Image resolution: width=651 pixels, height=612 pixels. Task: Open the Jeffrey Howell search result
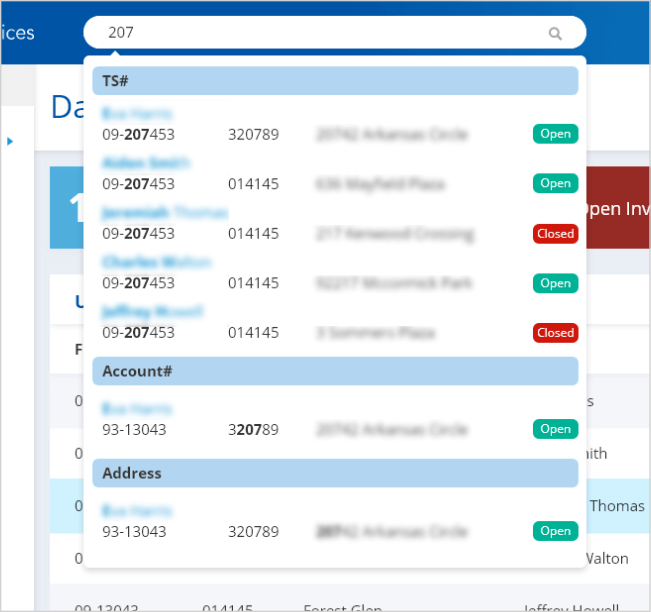click(152, 312)
